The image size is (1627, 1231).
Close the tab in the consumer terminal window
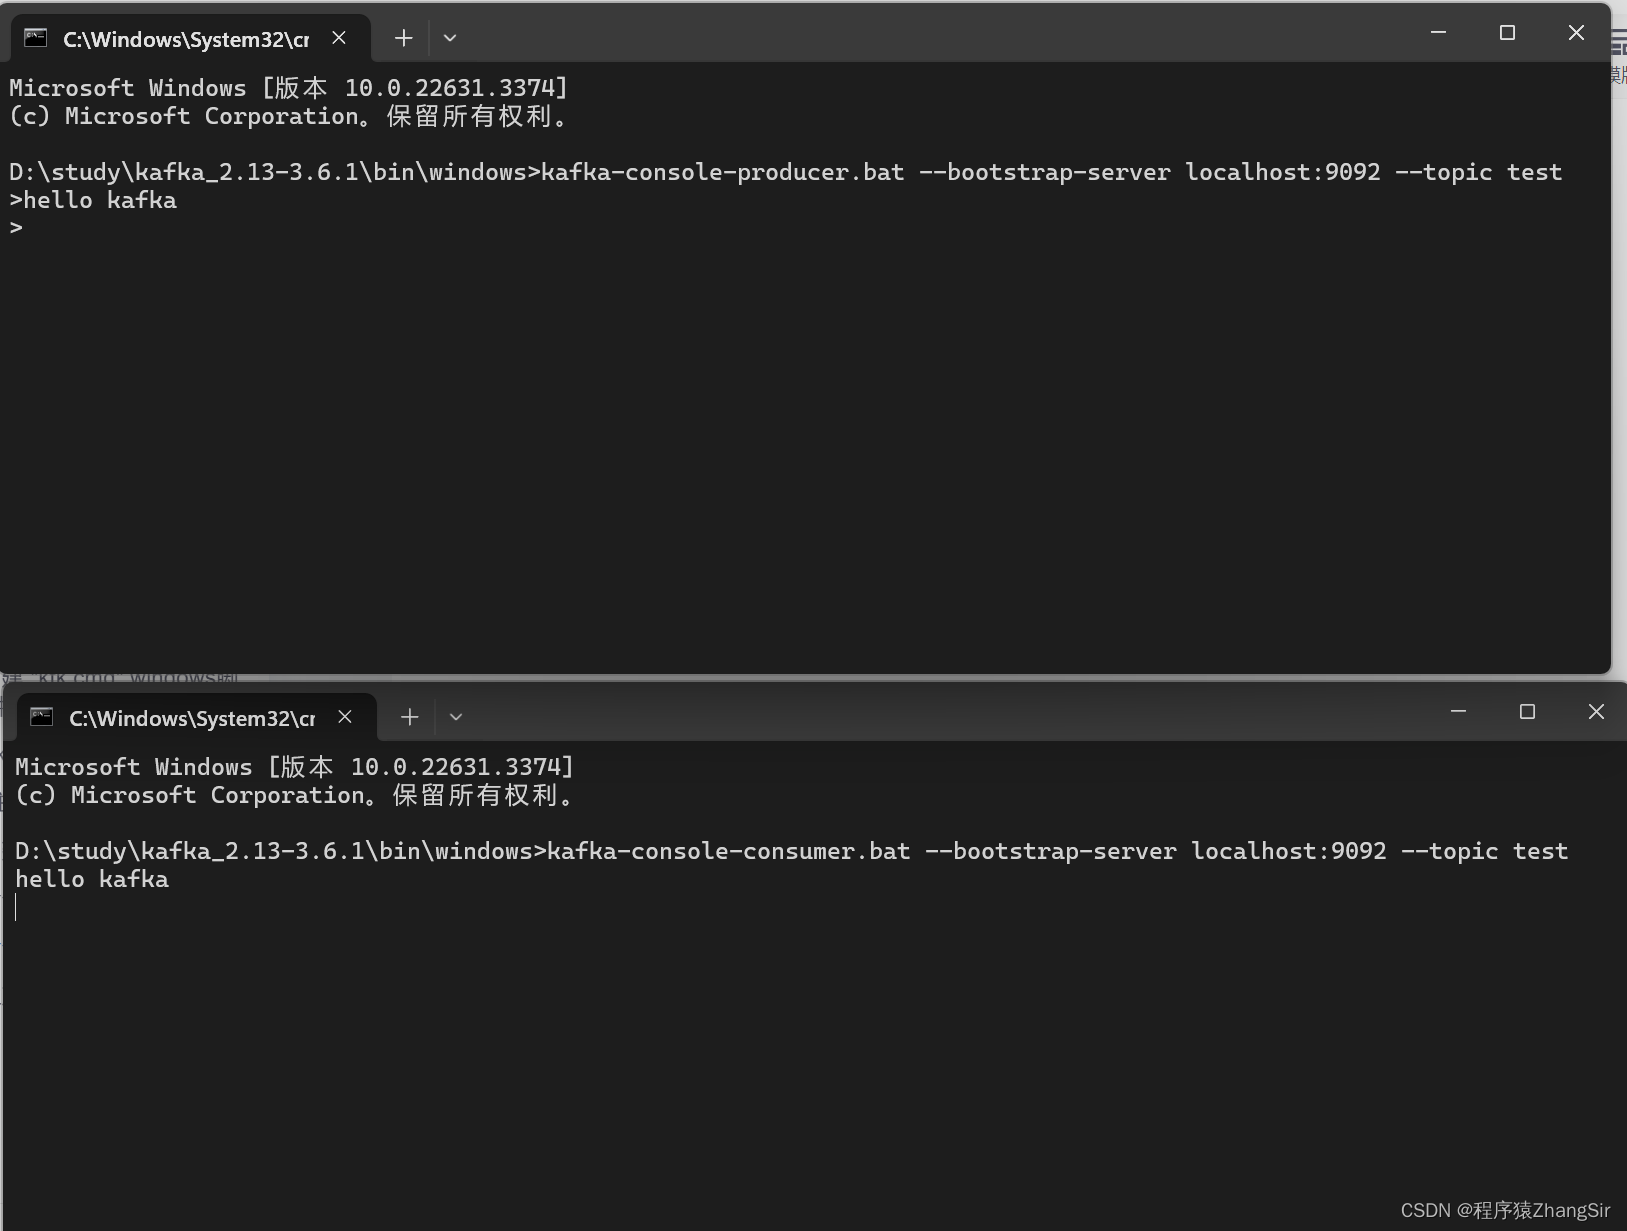345,717
